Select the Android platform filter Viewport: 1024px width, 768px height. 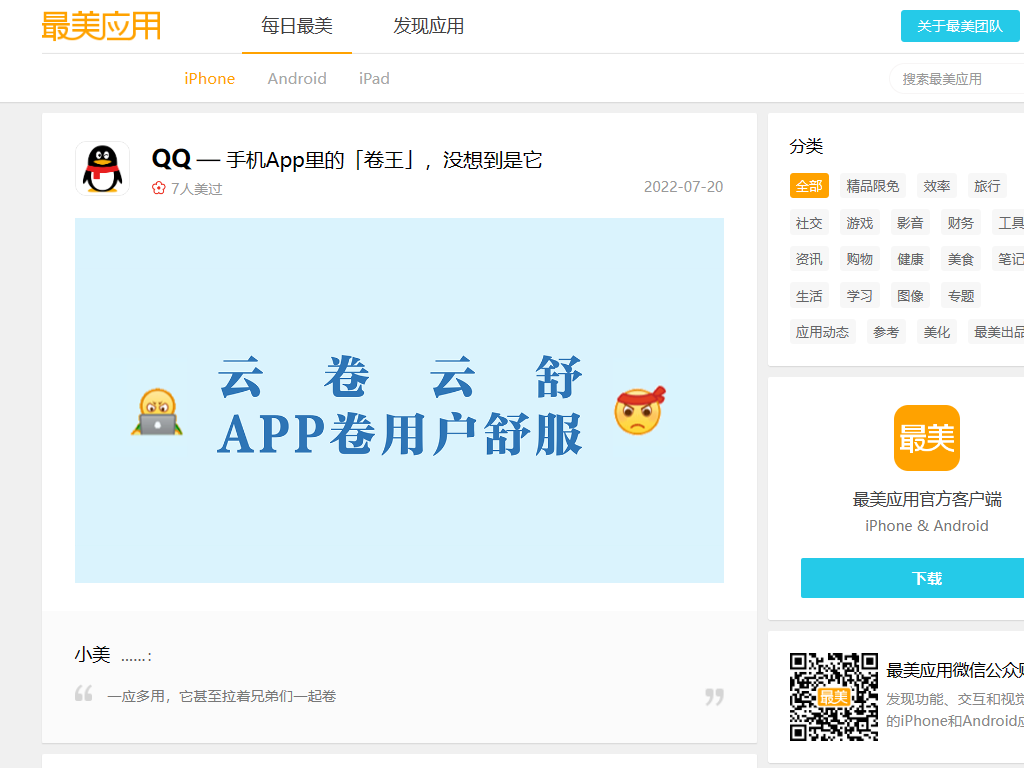(x=297, y=79)
